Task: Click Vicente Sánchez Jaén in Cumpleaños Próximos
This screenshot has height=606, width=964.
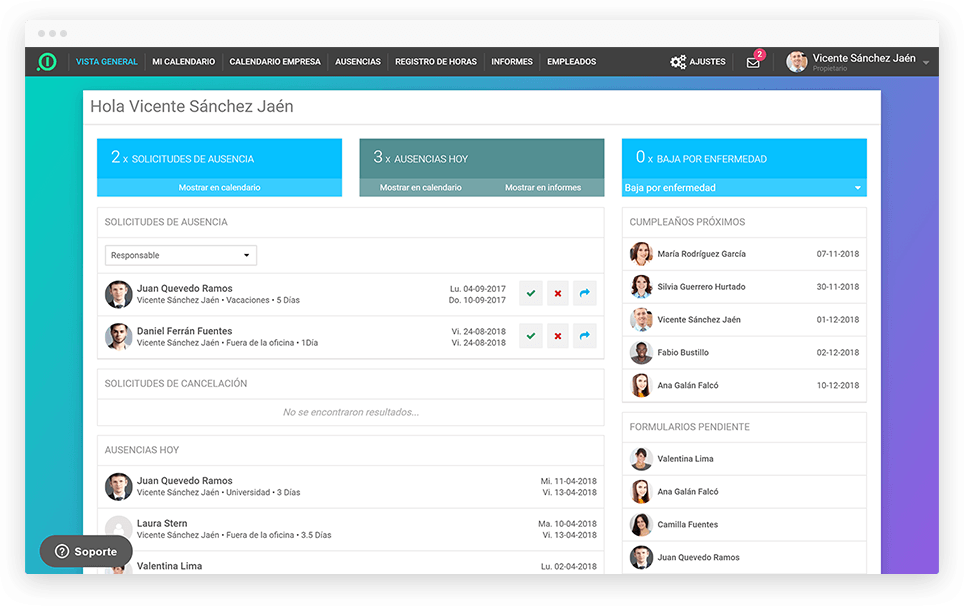Action: coord(699,320)
